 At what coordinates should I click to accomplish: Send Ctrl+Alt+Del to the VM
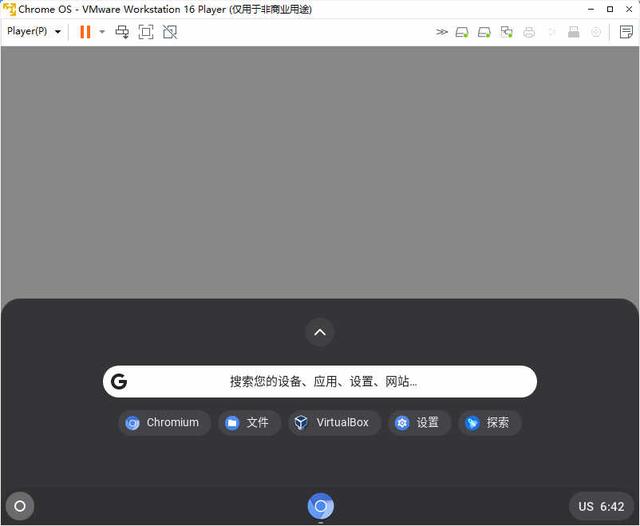pos(122,32)
